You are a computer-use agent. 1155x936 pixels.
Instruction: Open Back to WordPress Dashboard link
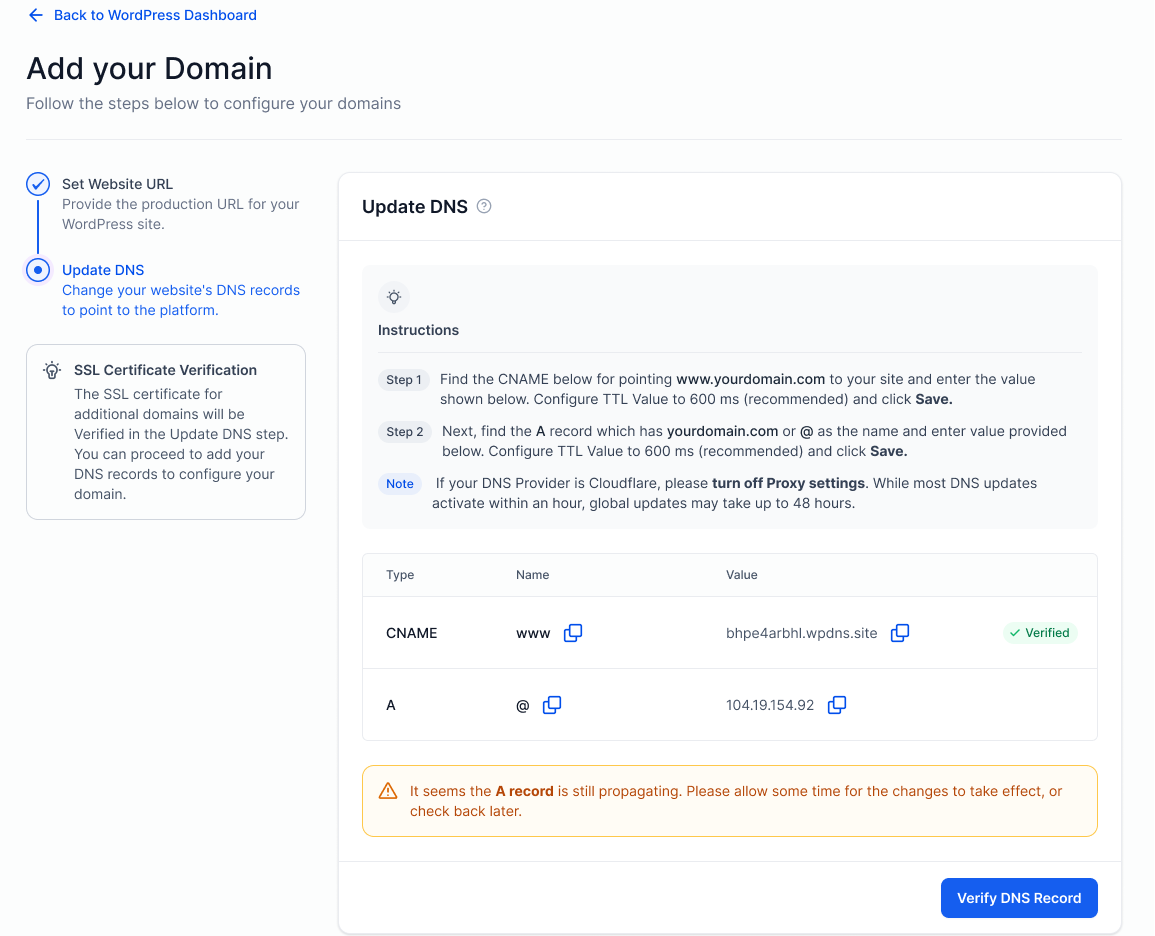tap(155, 15)
